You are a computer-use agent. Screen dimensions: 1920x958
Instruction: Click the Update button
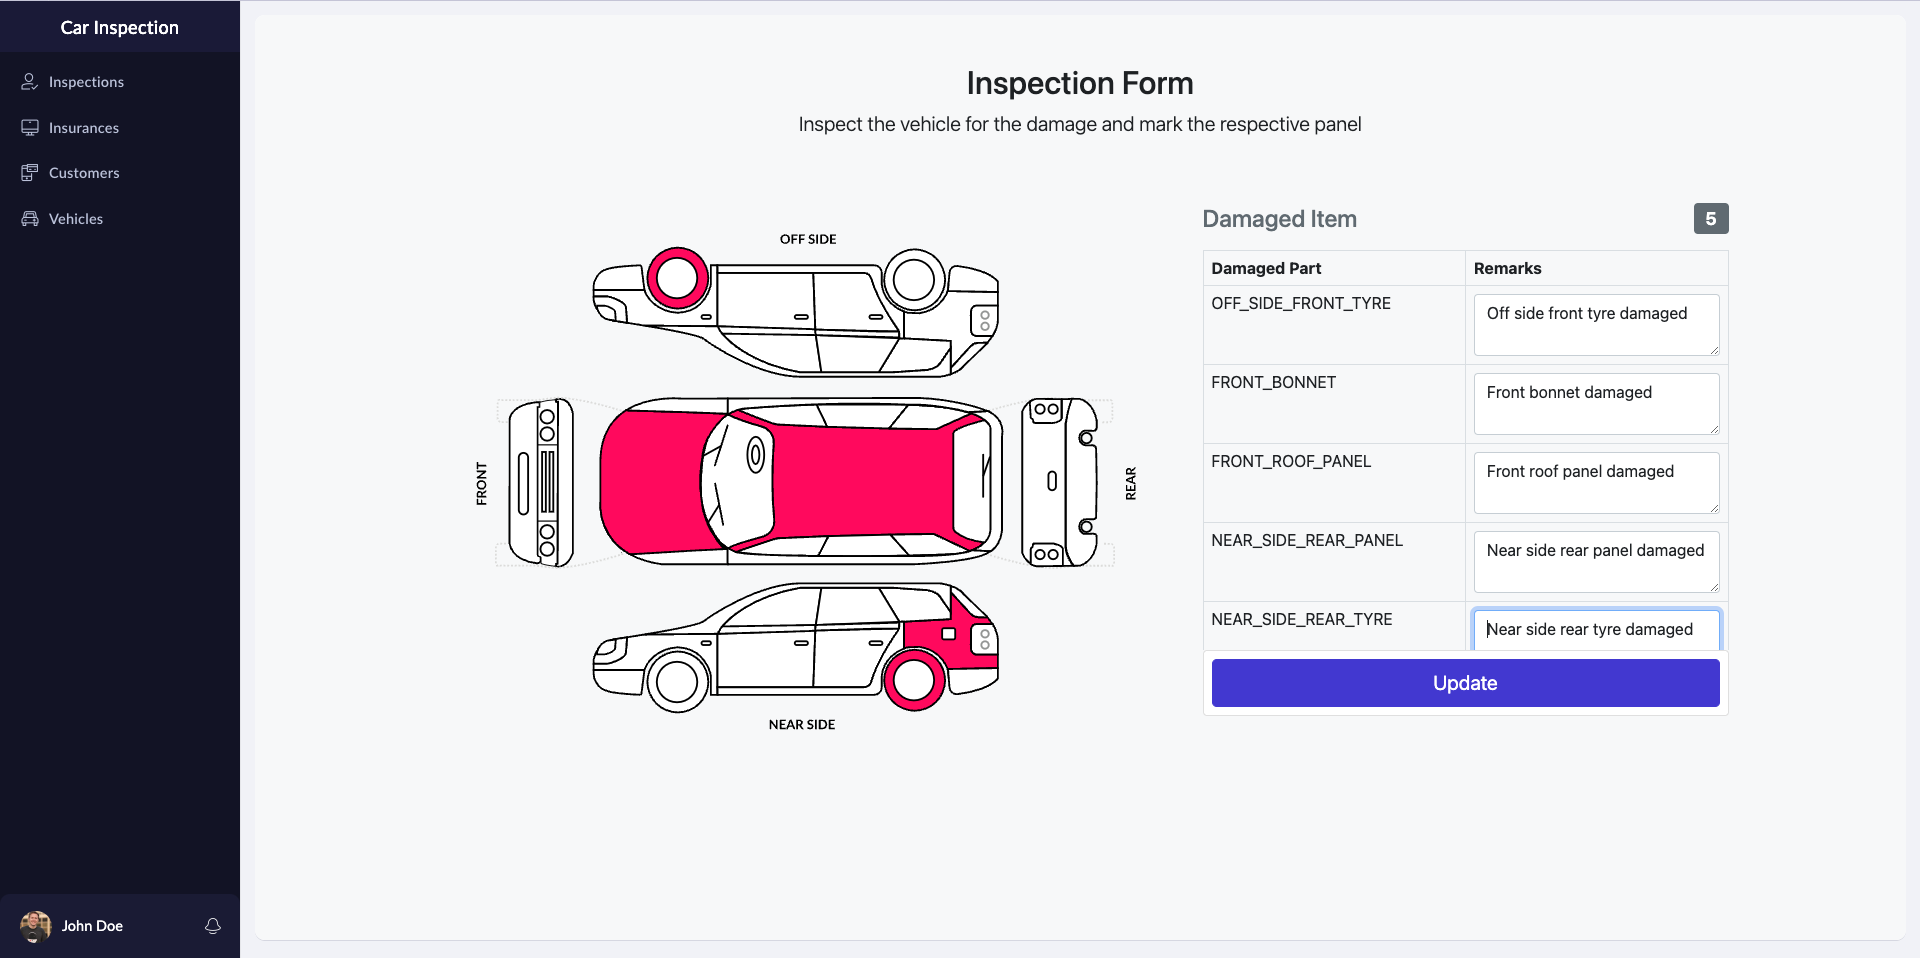point(1465,683)
